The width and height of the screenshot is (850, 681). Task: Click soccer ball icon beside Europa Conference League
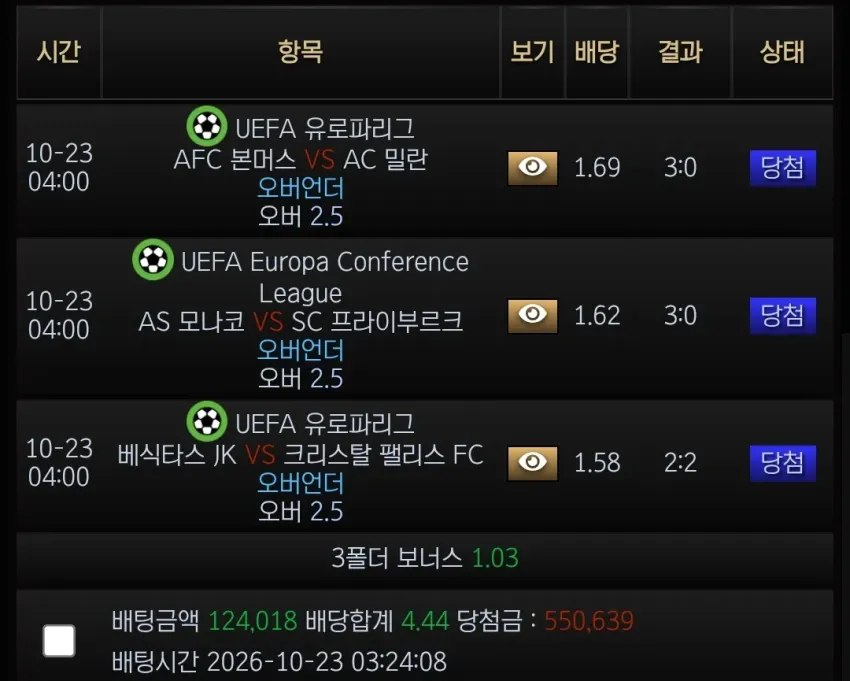click(153, 259)
